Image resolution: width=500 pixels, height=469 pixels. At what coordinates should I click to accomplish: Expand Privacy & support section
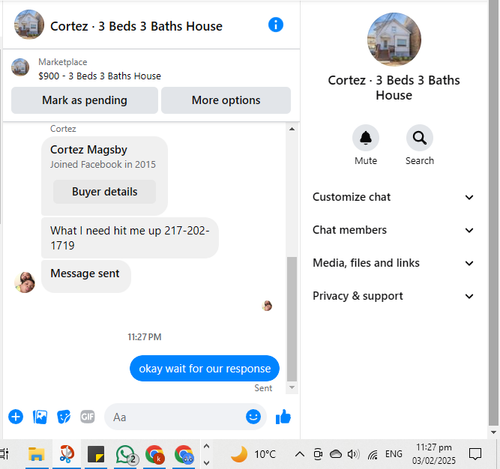point(393,296)
